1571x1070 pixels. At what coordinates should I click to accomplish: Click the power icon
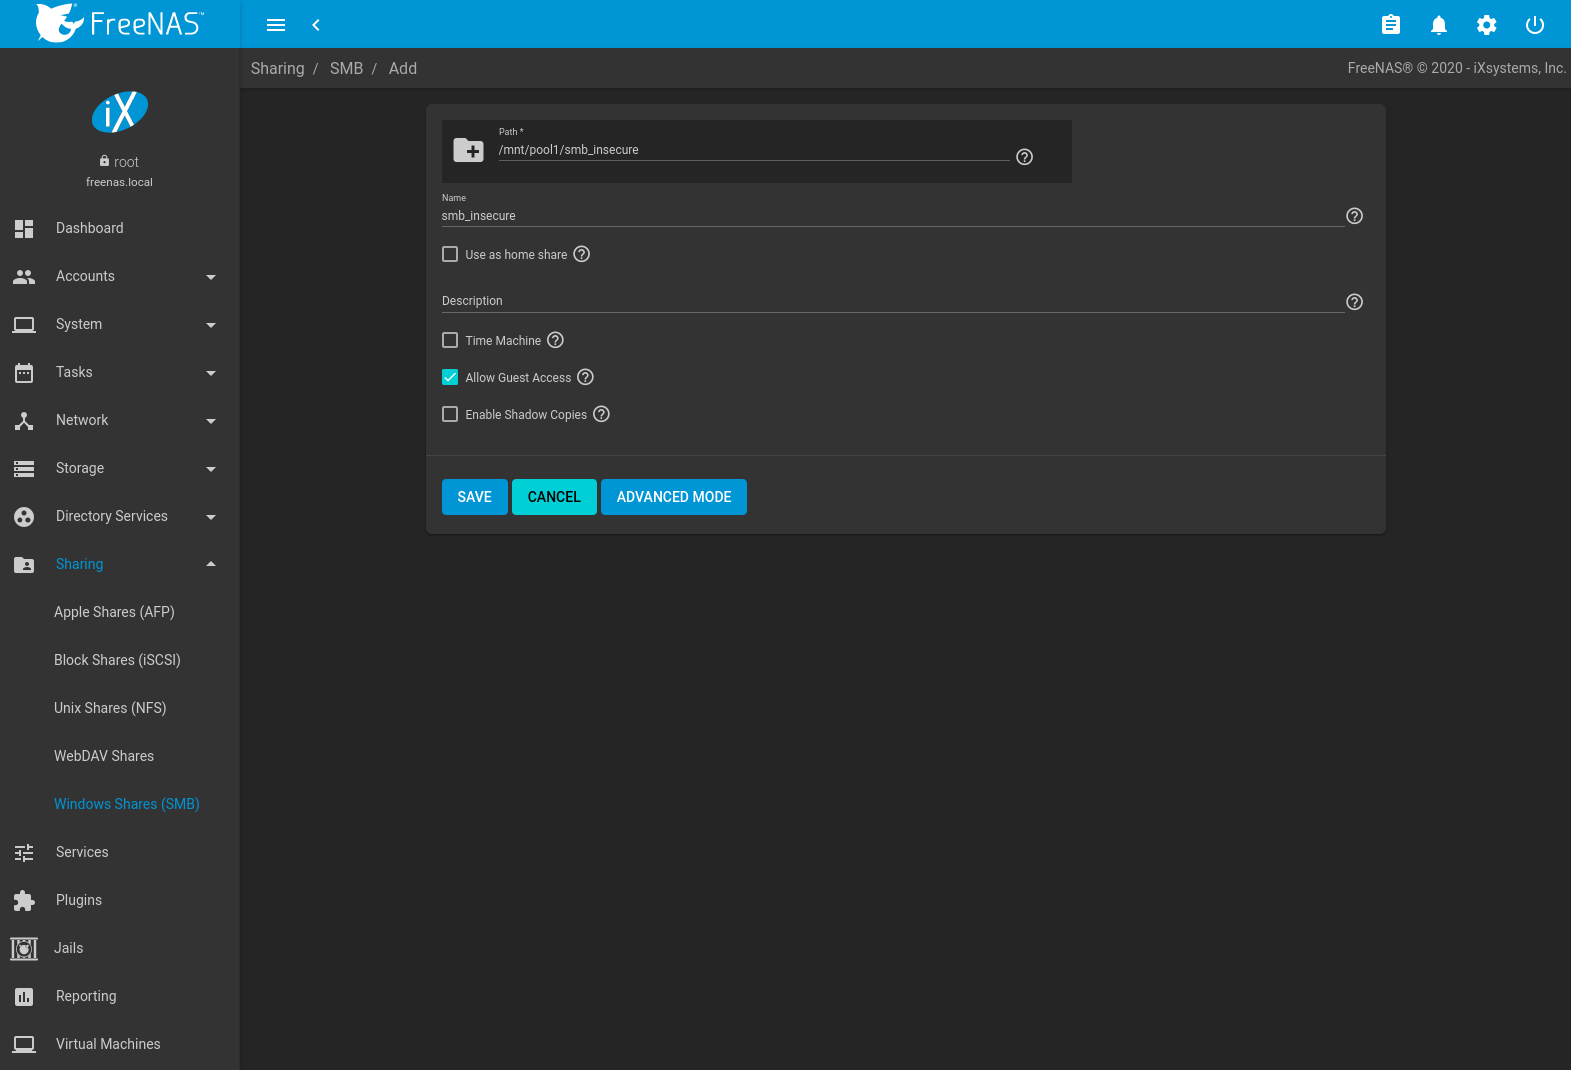1534,25
